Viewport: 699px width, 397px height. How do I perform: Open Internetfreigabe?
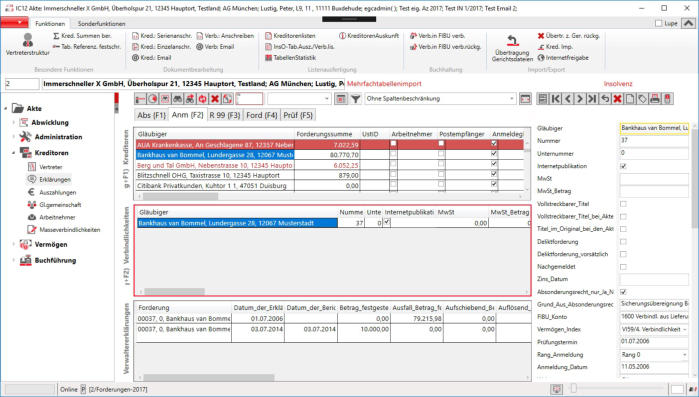tap(563, 57)
